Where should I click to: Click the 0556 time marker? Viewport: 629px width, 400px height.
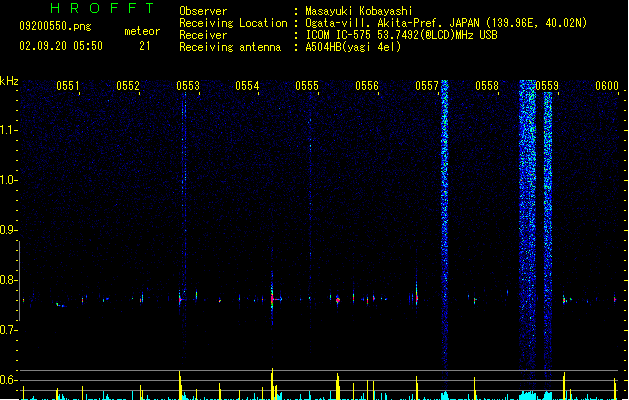367,86
